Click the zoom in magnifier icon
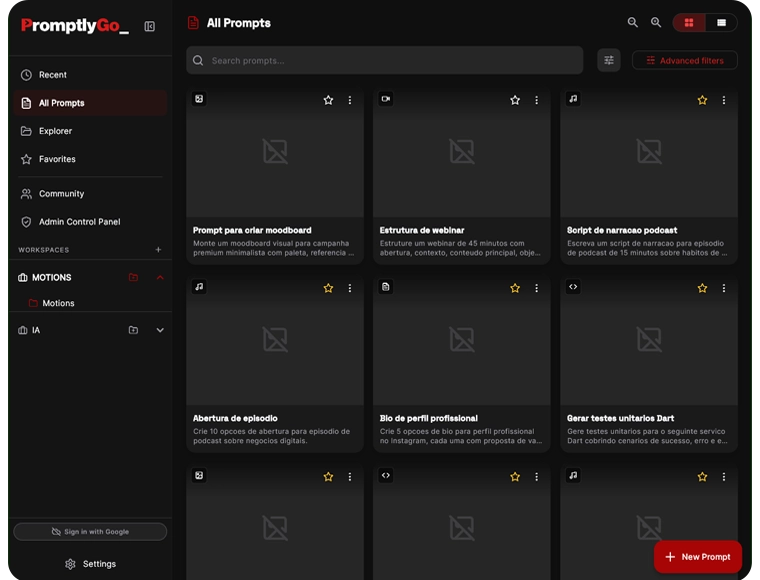760x580 pixels. 656,22
